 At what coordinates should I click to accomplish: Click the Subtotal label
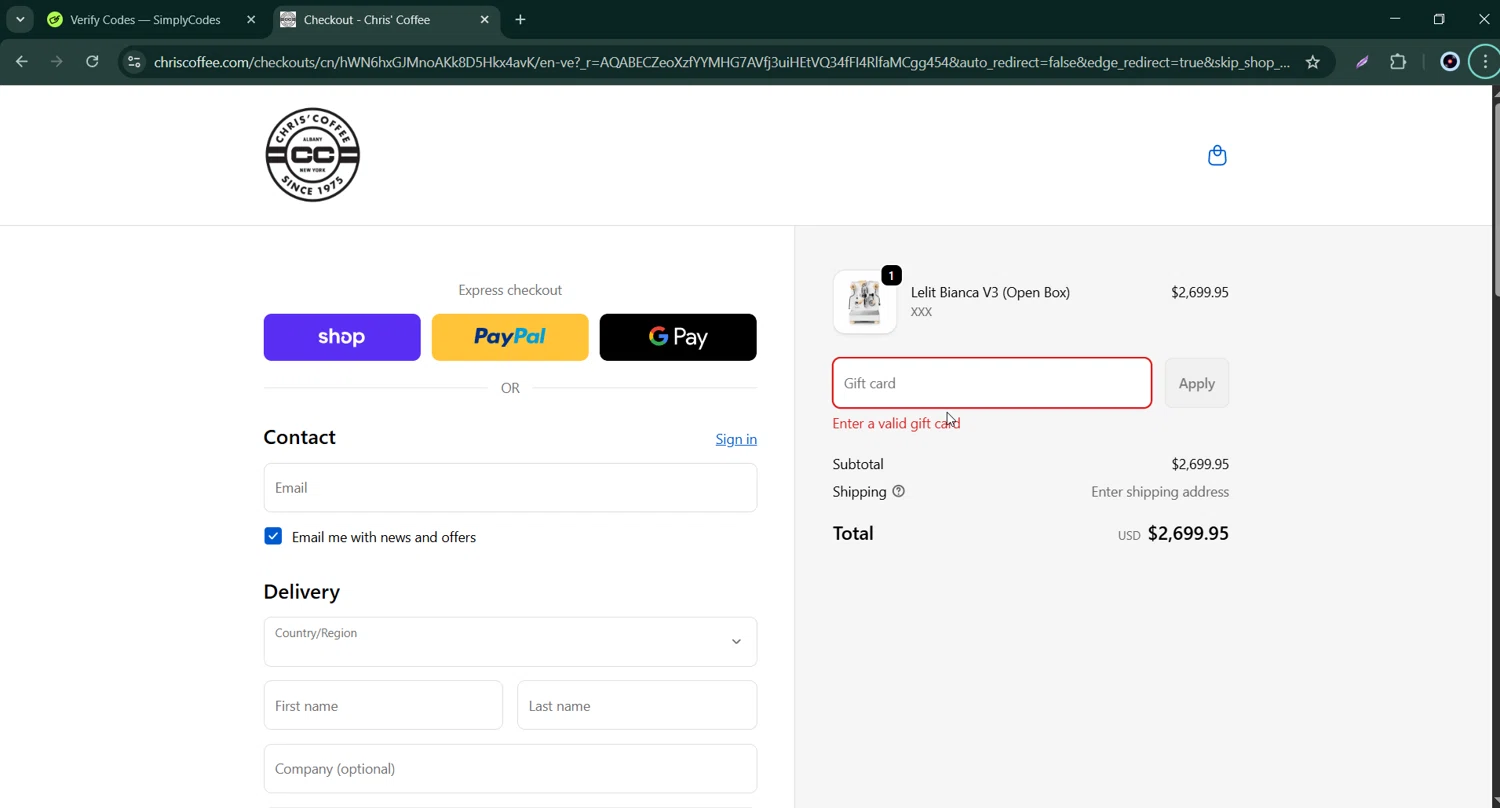[x=858, y=464]
